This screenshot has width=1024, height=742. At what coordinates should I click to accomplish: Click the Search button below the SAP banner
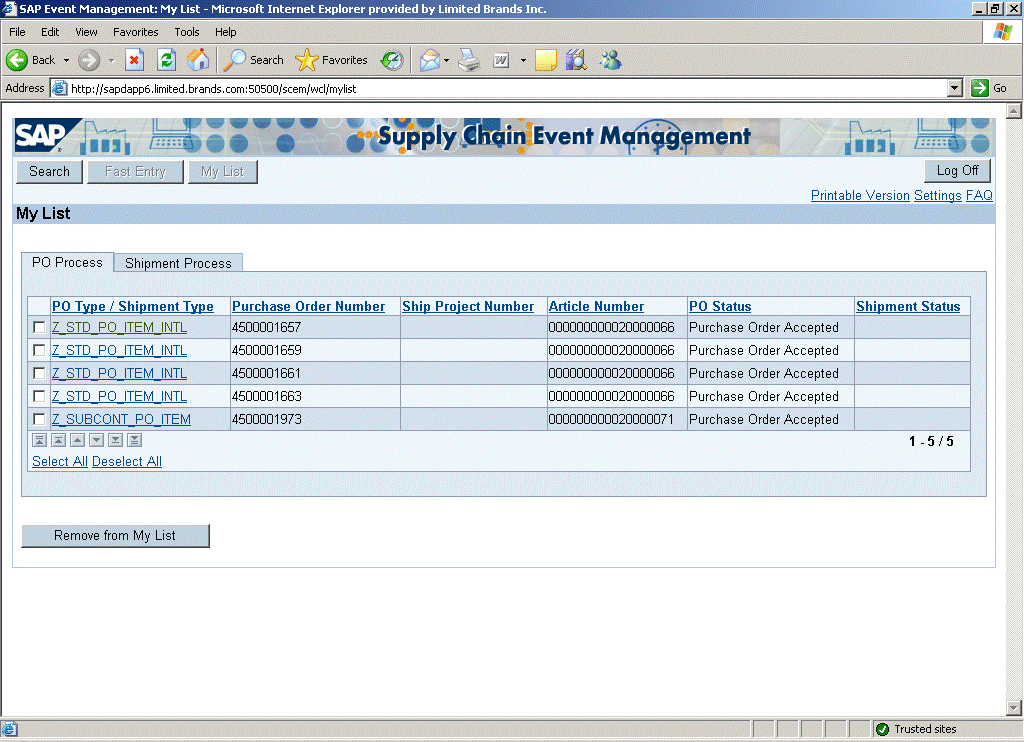[x=49, y=172]
